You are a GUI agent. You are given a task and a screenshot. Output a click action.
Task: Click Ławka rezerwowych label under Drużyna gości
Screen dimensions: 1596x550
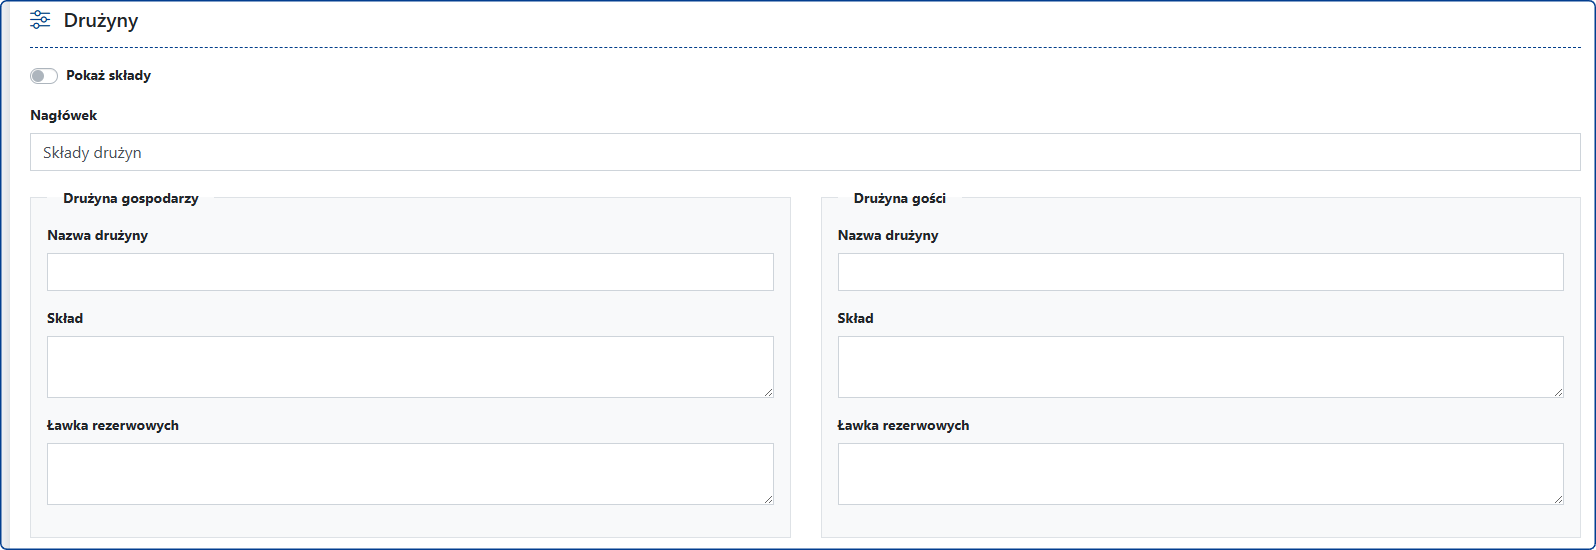[903, 426]
